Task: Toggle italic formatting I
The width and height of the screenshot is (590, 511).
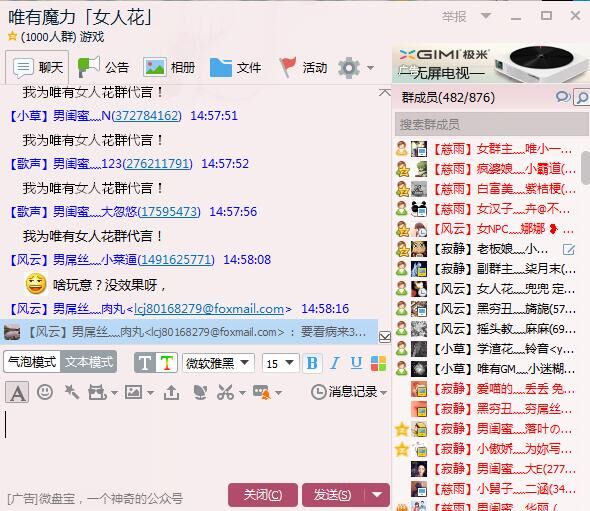Action: (x=335, y=363)
